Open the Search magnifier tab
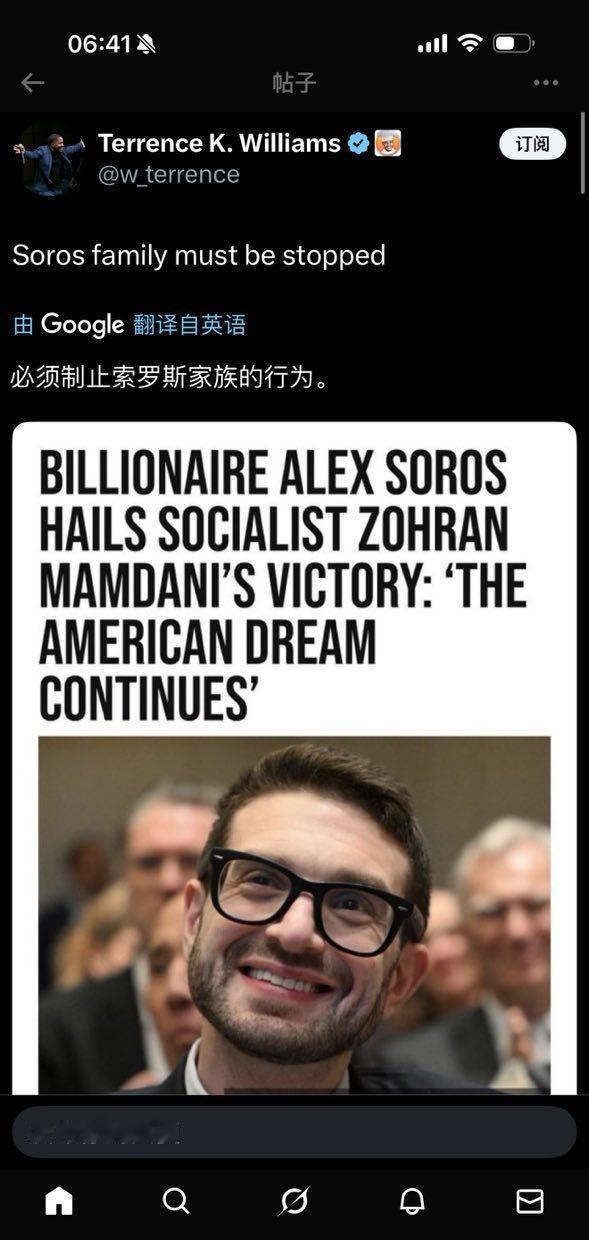Image resolution: width=589 pixels, height=1240 pixels. pos(176,1201)
